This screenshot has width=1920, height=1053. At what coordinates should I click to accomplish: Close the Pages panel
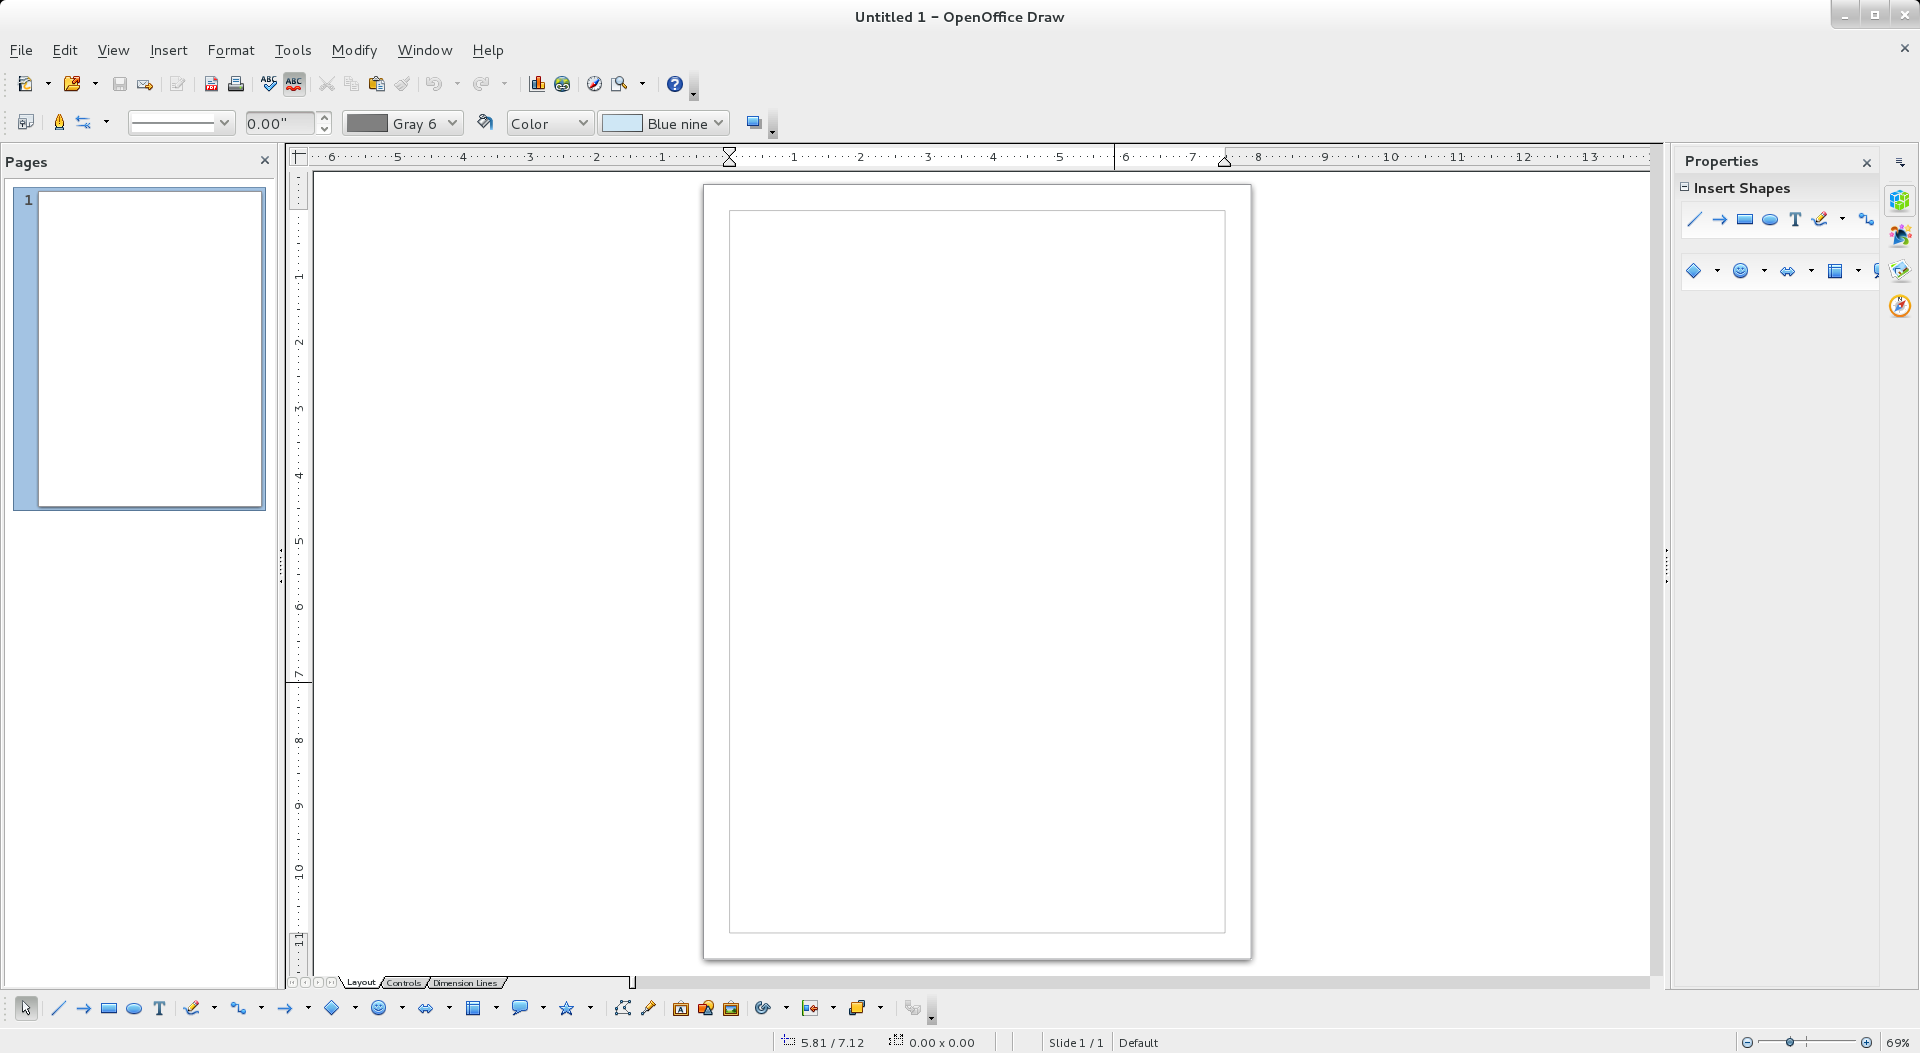[265, 160]
